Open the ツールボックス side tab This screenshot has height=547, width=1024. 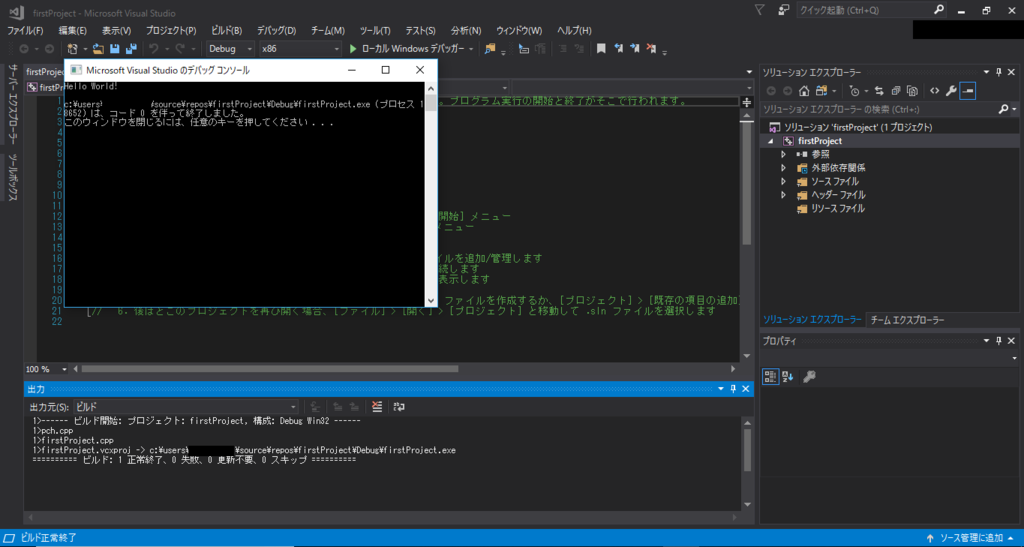point(12,177)
